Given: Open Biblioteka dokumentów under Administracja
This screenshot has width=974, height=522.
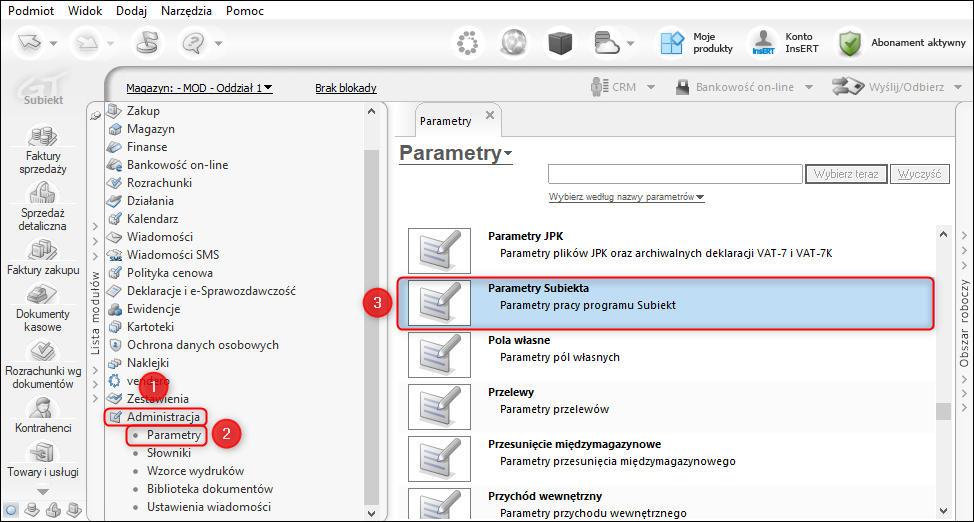Looking at the screenshot, I should (x=210, y=489).
